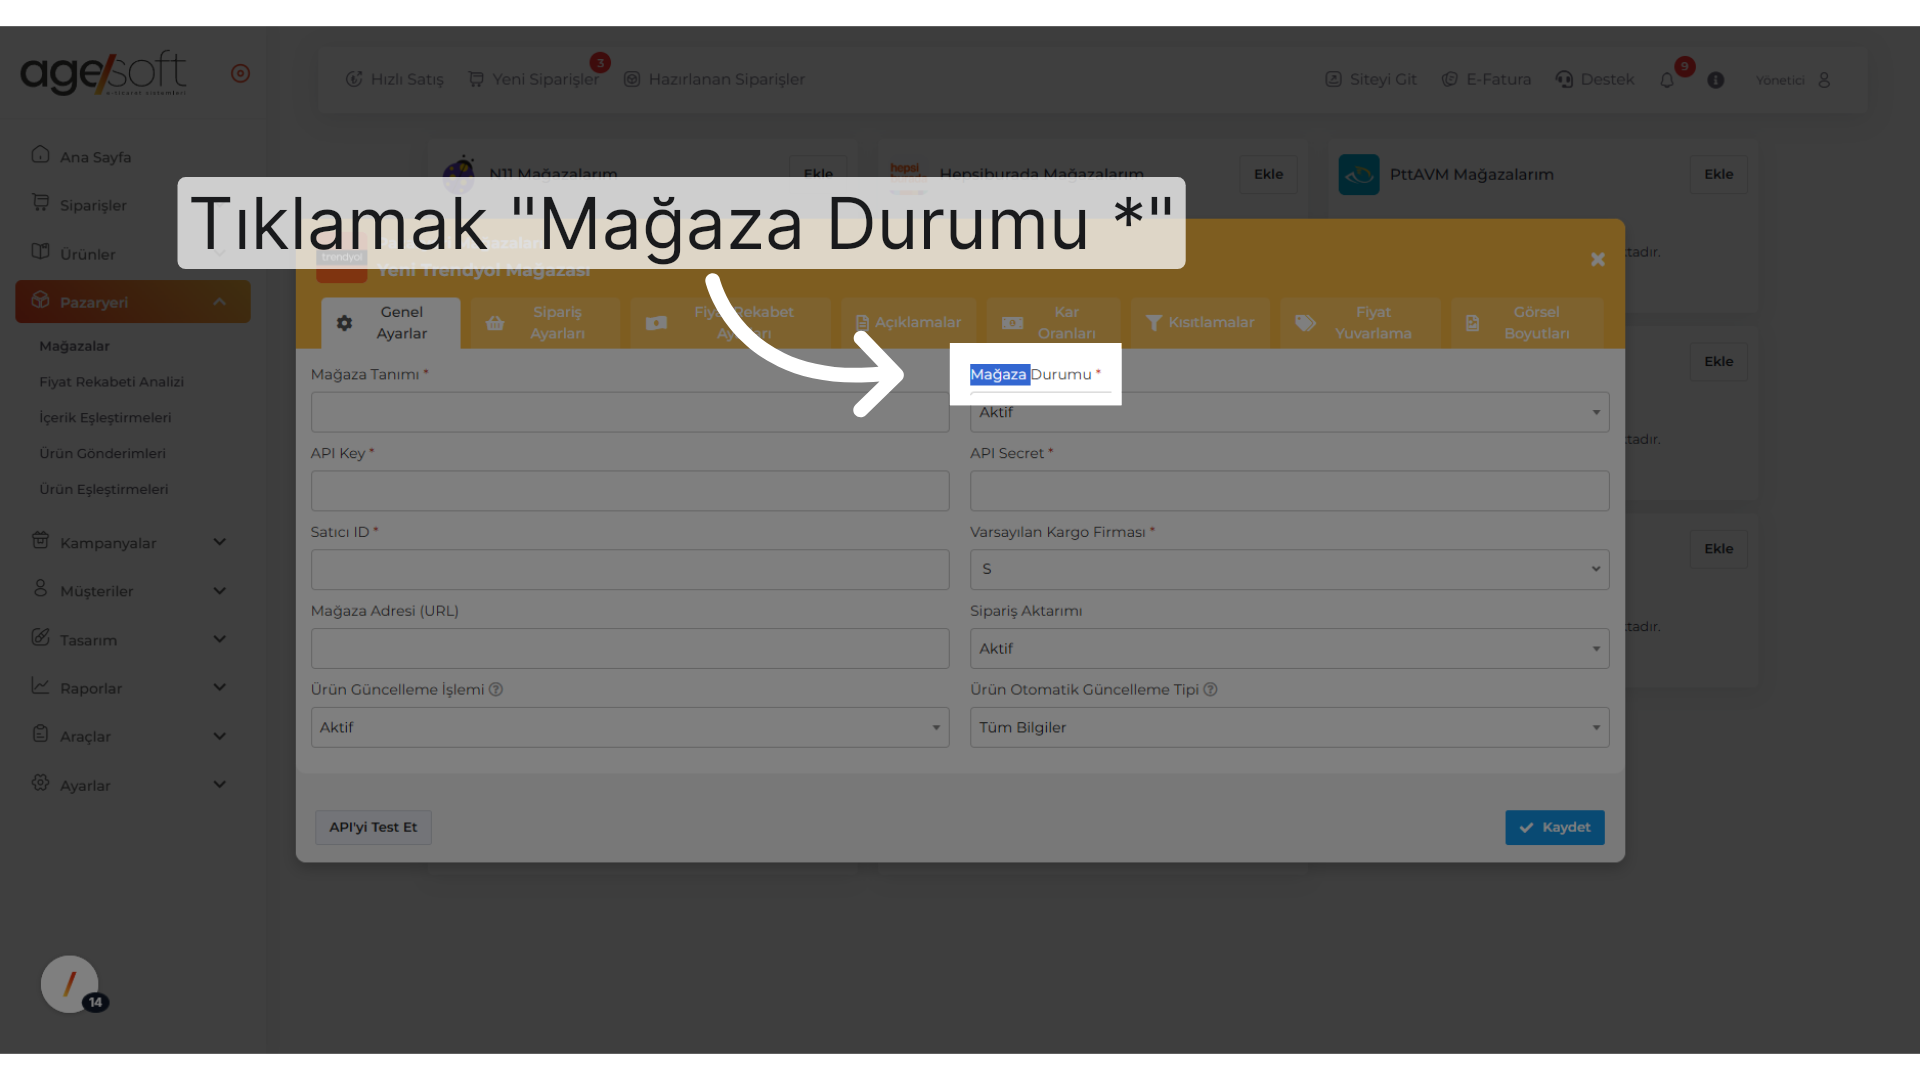This screenshot has width=1920, height=1080.
Task: Collapse Pazaryeri sidebar section
Action: pos(132,302)
